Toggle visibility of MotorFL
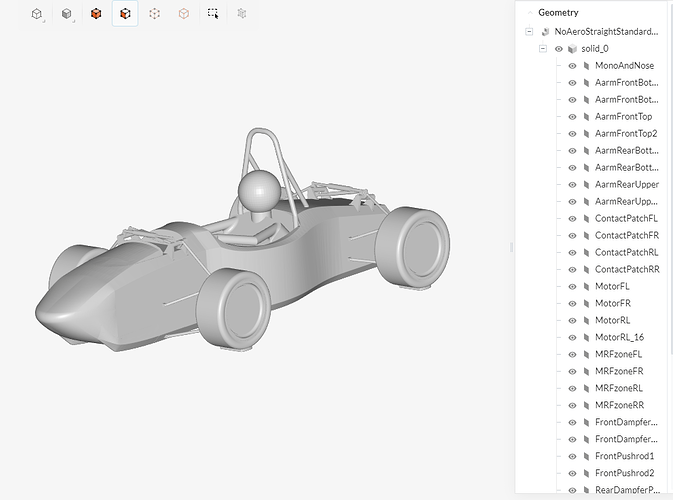 [573, 286]
